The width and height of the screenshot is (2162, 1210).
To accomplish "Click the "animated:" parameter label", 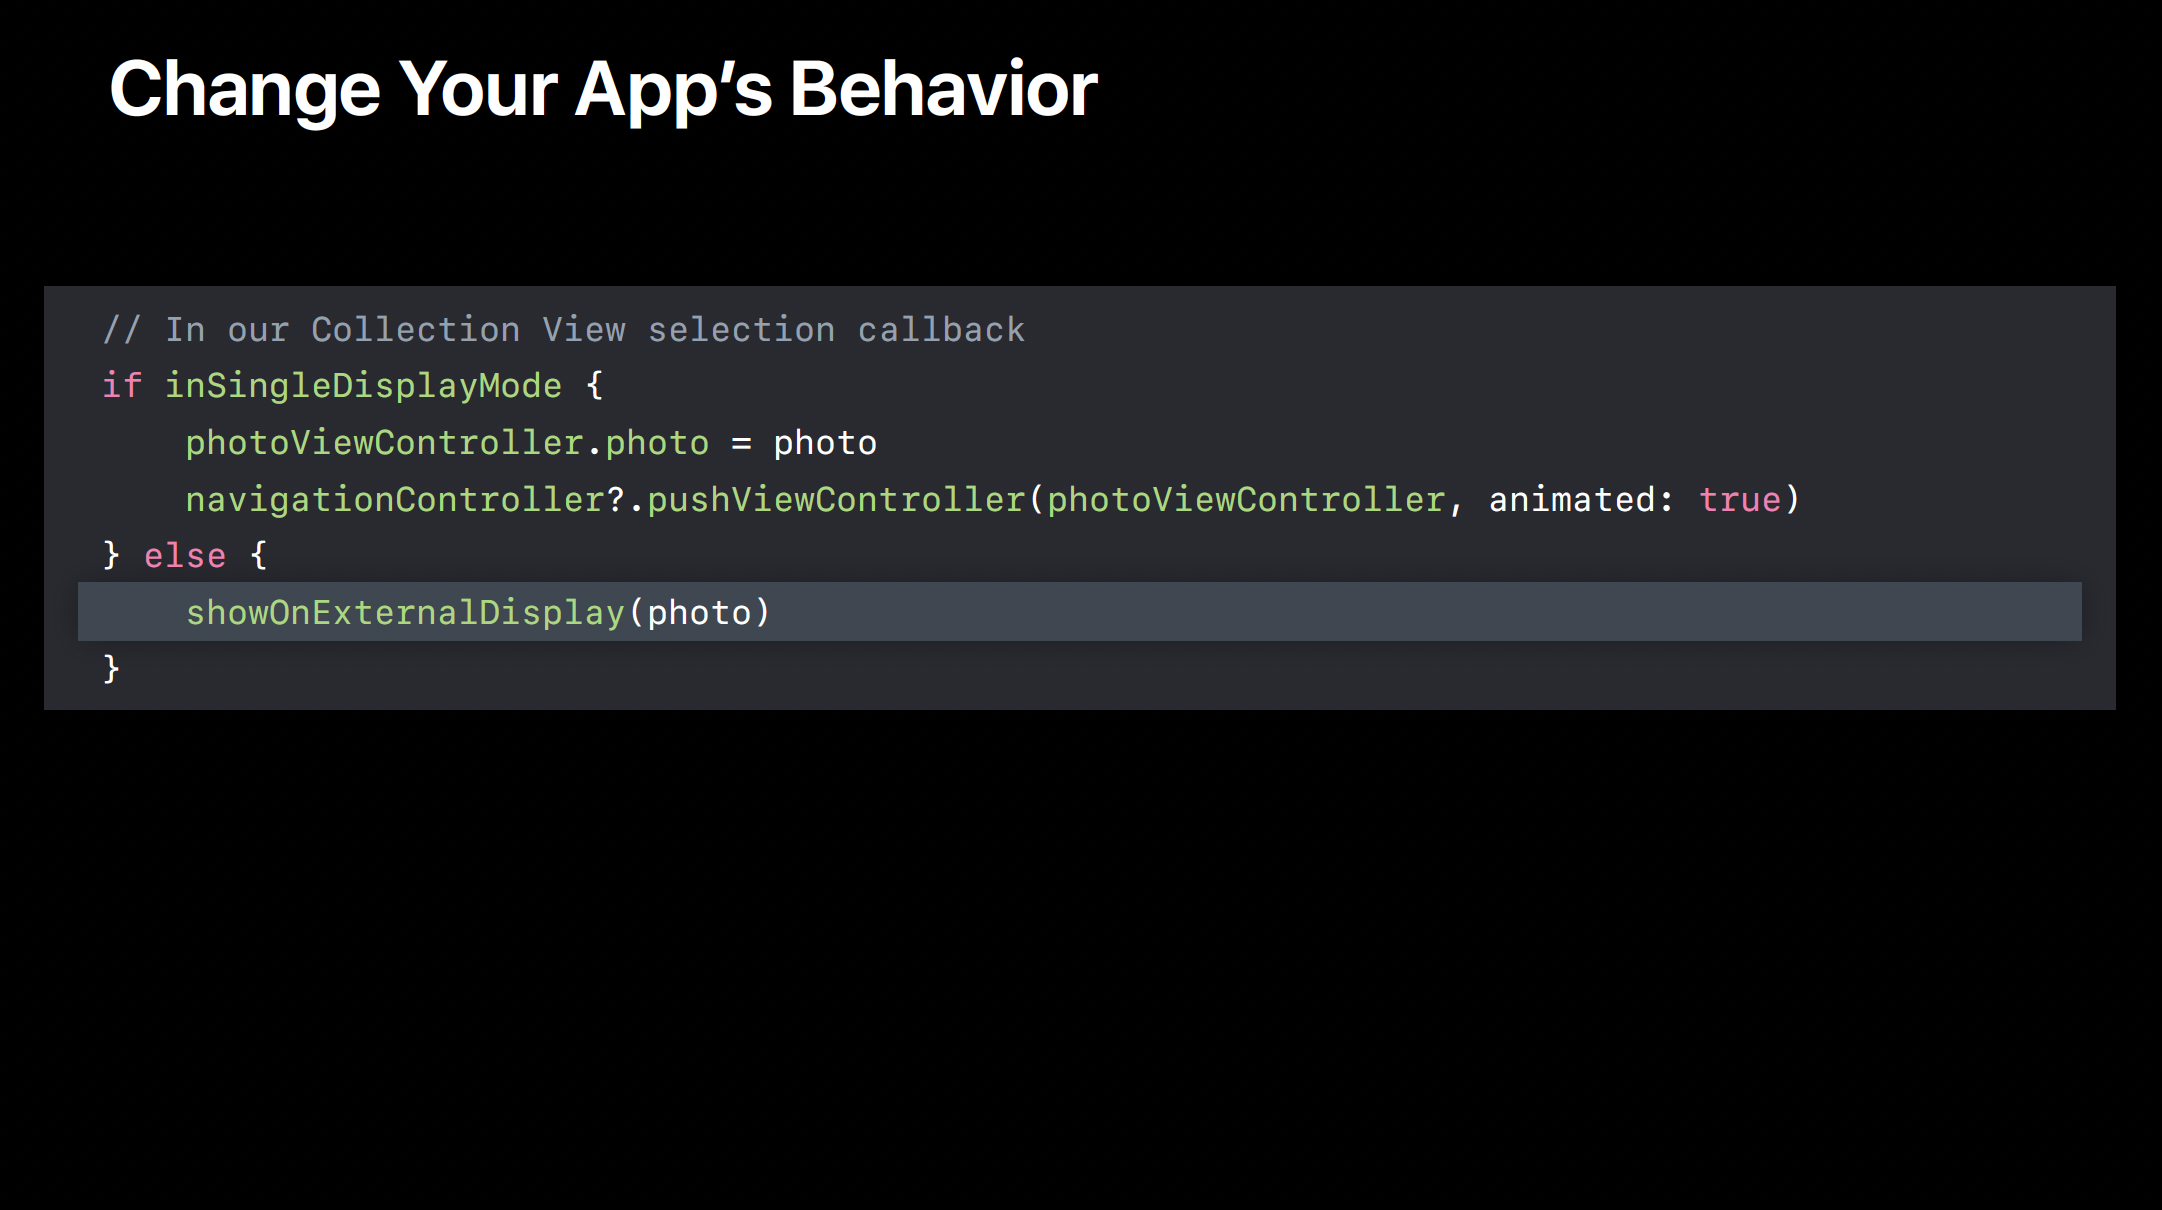I will pyautogui.click(x=1580, y=500).
